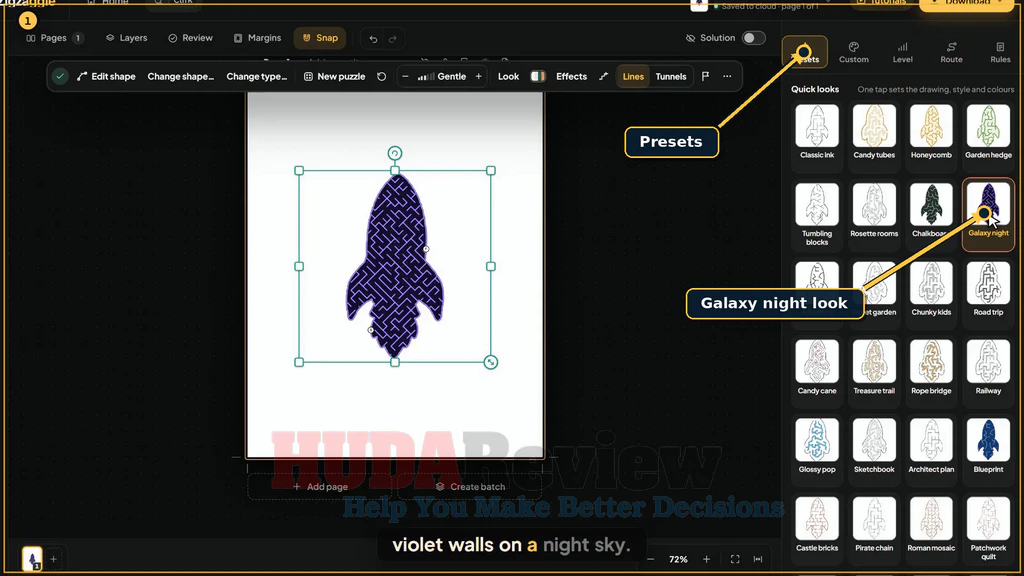Click the flag icon in the toolbar
Image resolution: width=1024 pixels, height=576 pixels.
pos(705,76)
